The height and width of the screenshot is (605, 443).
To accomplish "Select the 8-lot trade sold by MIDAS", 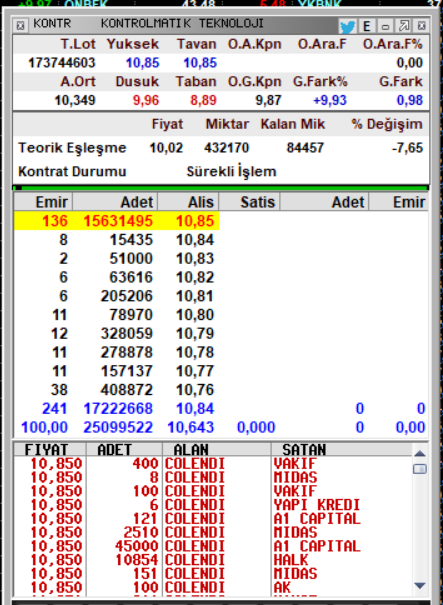I will pos(213,477).
